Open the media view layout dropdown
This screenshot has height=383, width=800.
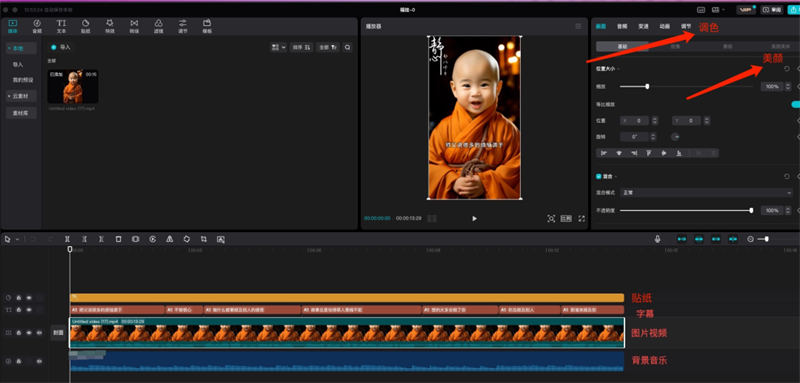pyautogui.click(x=279, y=47)
